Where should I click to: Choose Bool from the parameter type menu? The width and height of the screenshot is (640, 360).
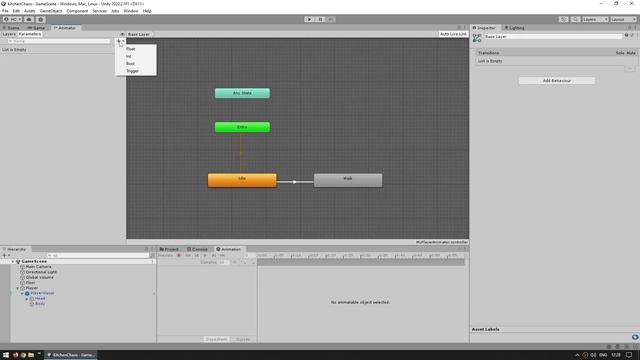coord(136,64)
